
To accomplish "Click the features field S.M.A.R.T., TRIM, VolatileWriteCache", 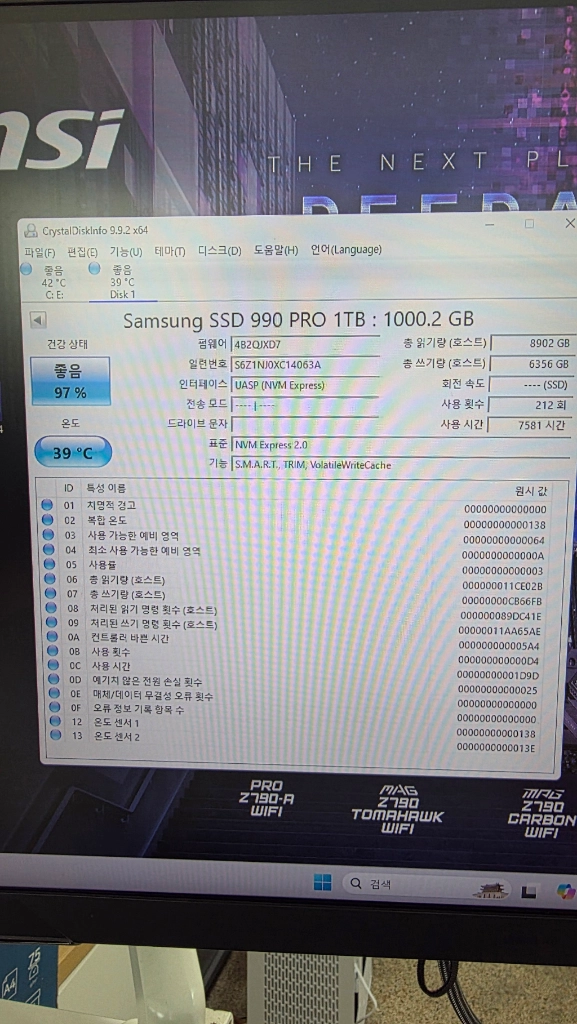I will pos(400,465).
